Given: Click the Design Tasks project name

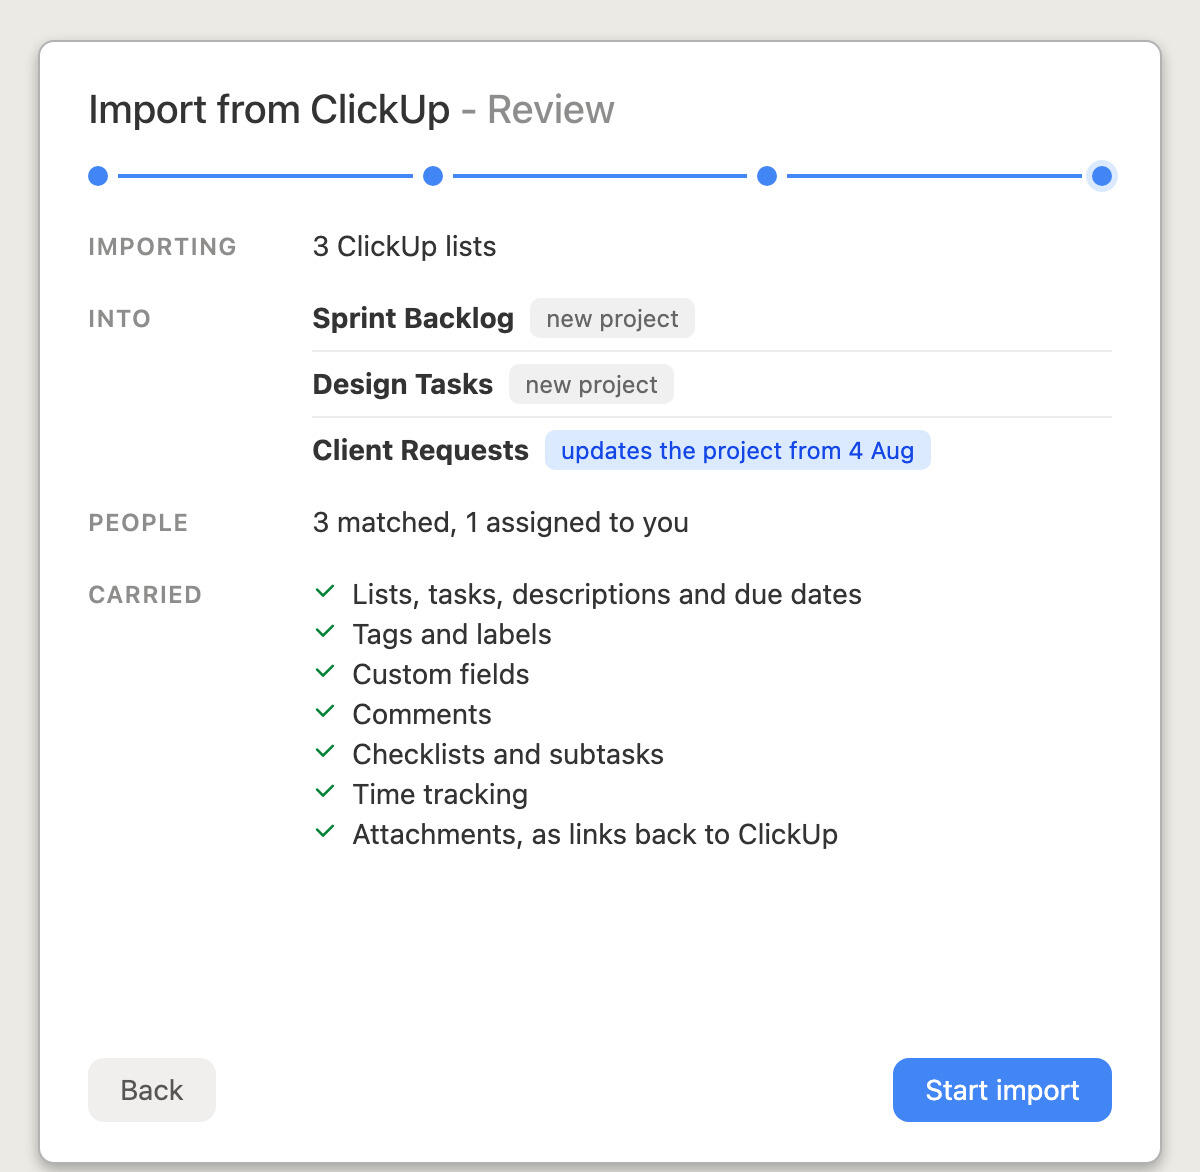Looking at the screenshot, I should [x=403, y=384].
